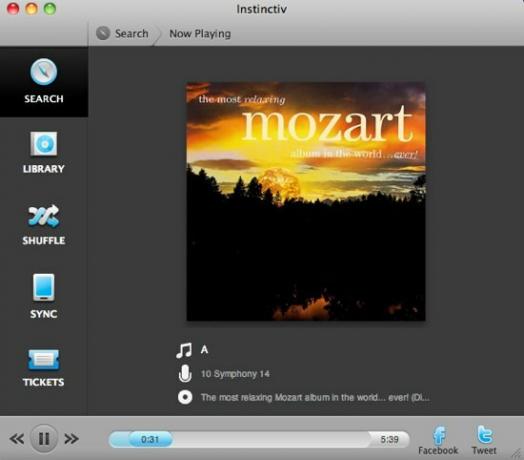524x460 pixels.
Task: Click the disc album icon
Action: coord(185,397)
